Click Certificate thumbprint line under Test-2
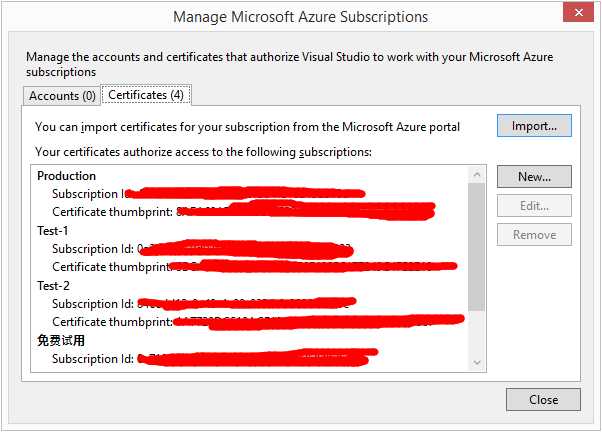The image size is (602, 432). [258, 321]
